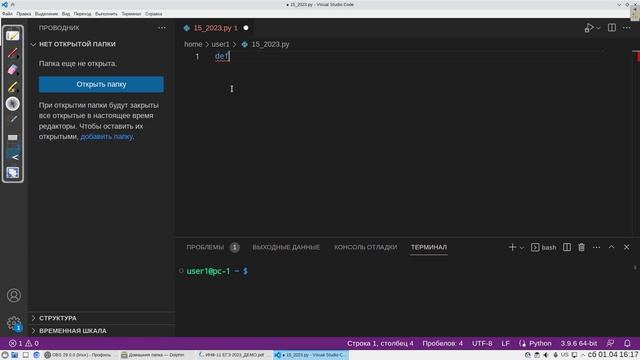This screenshot has height=360, width=640.
Task: Open the Переход menu
Action: click(82, 14)
